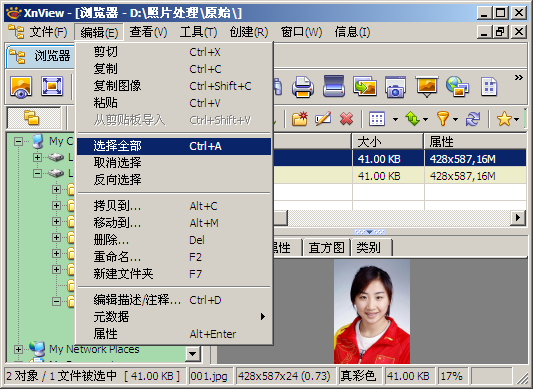Choose 复制图像 menu entry

click(174, 86)
